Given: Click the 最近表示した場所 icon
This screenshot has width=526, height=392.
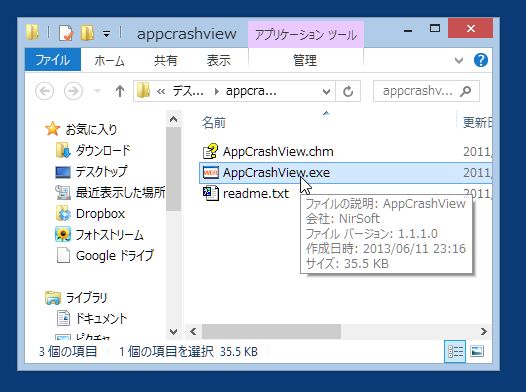Looking at the screenshot, I should coord(63,193).
